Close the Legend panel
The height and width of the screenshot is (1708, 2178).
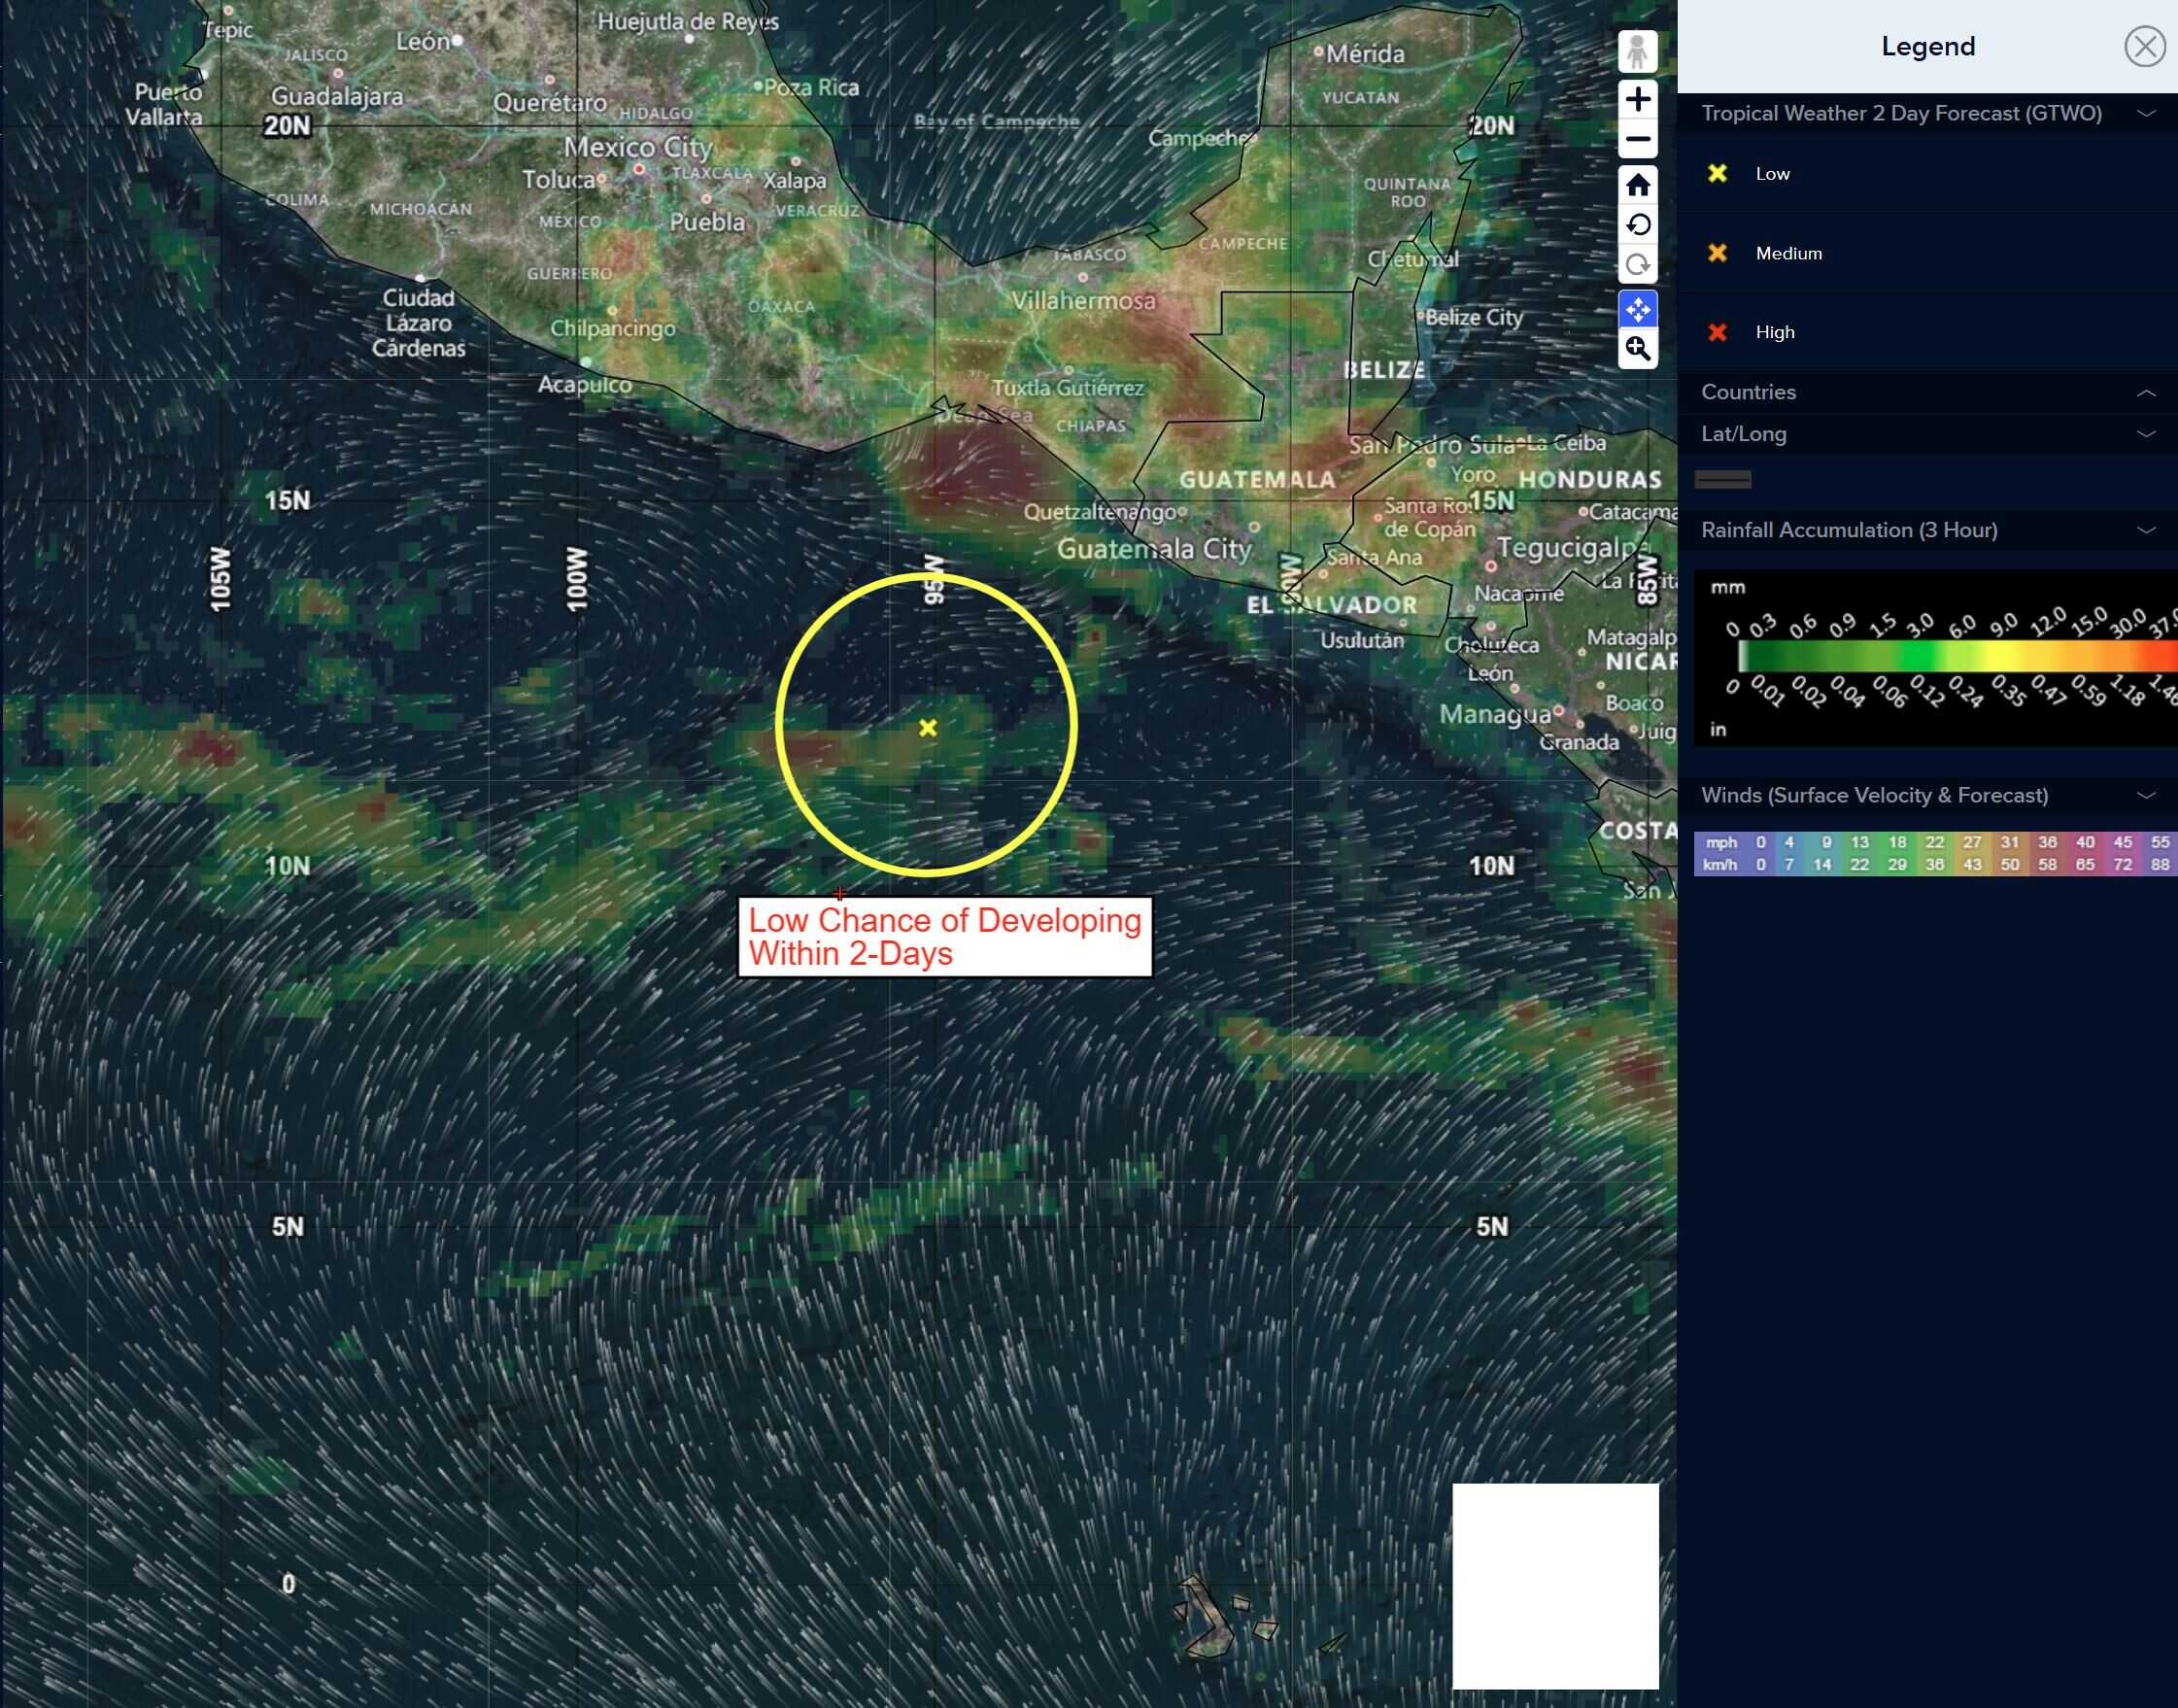click(2144, 47)
